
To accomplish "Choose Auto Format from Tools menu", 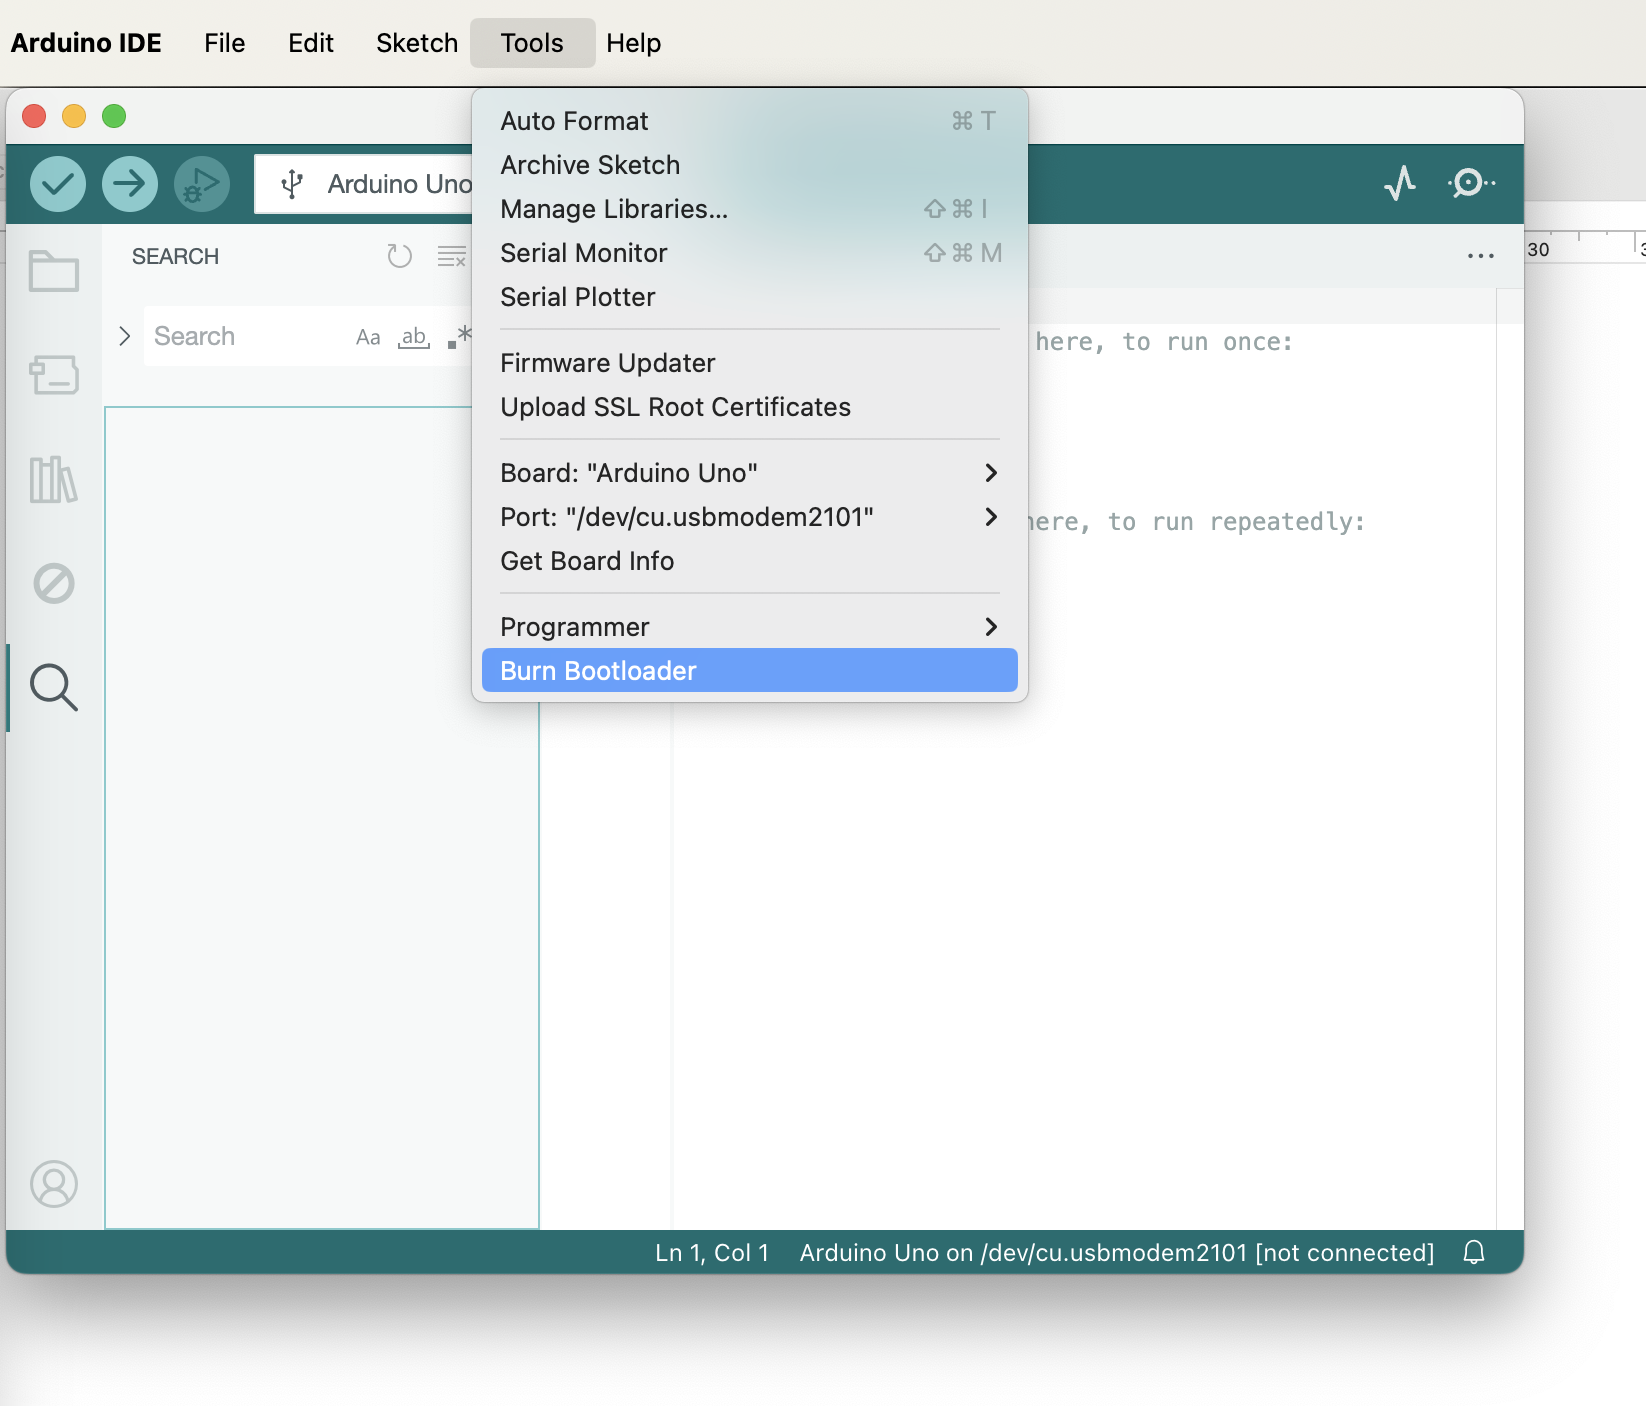I will click(749, 121).
